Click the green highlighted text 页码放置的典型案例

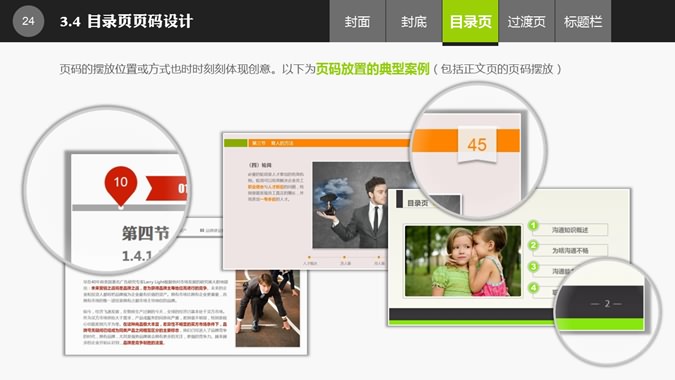[373, 69]
